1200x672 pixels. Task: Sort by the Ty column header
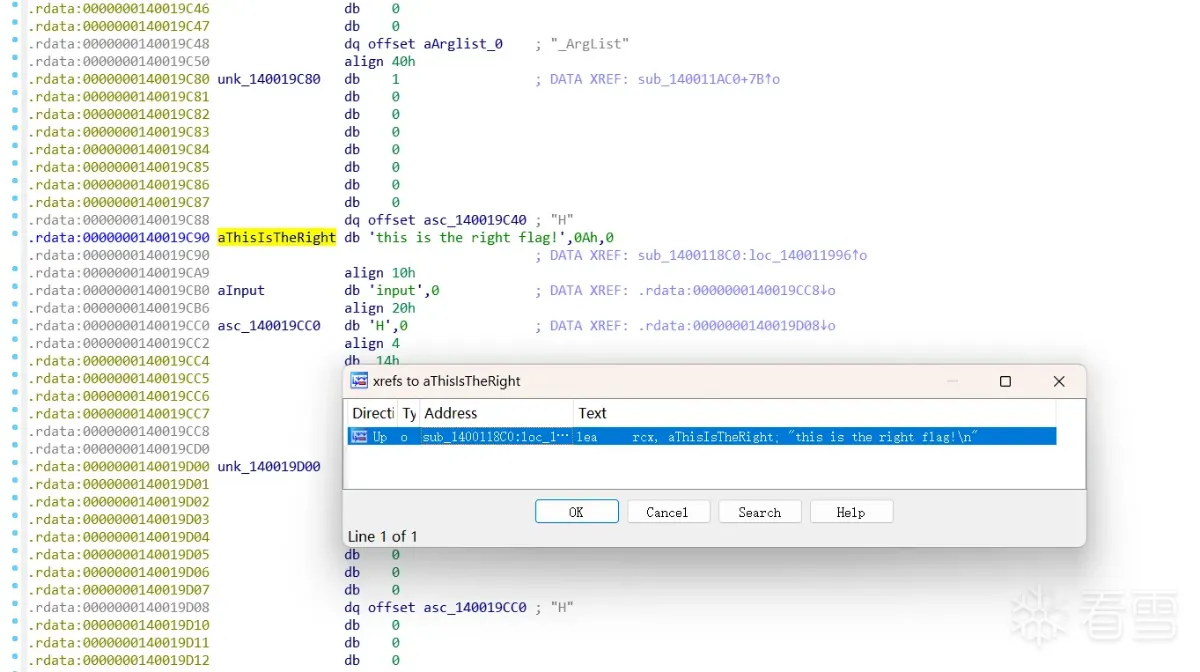[x=408, y=413]
